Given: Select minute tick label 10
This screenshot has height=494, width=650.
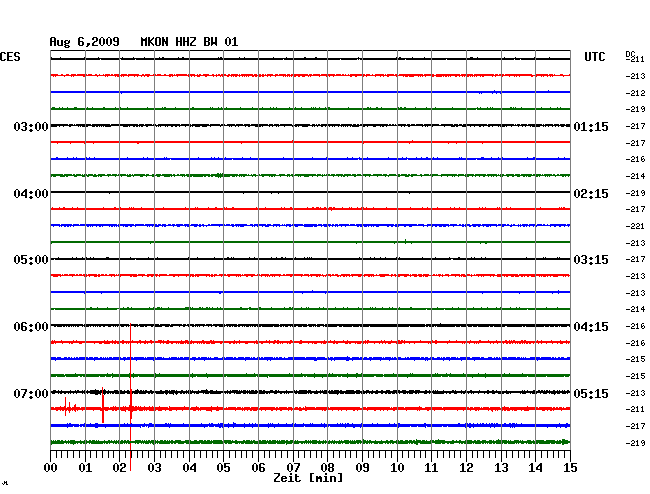Looking at the screenshot, I should 397,468.
